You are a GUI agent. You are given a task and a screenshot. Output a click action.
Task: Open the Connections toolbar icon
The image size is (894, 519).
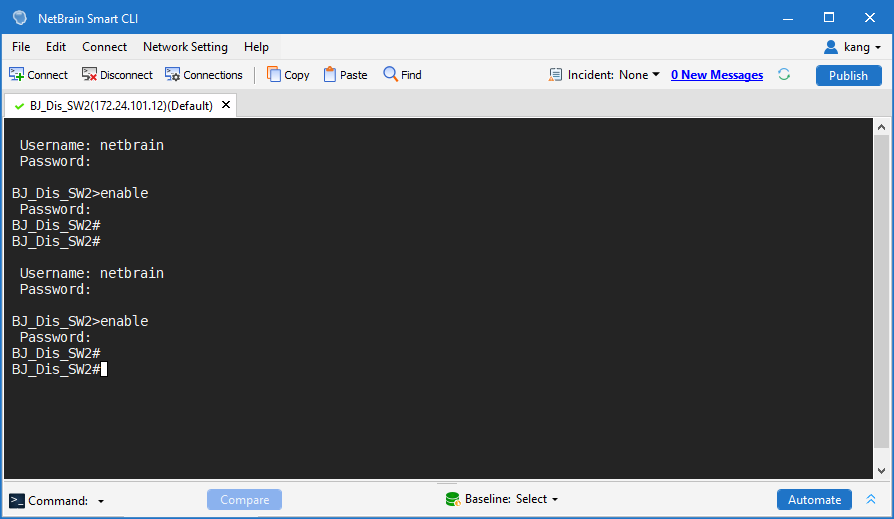coord(172,75)
